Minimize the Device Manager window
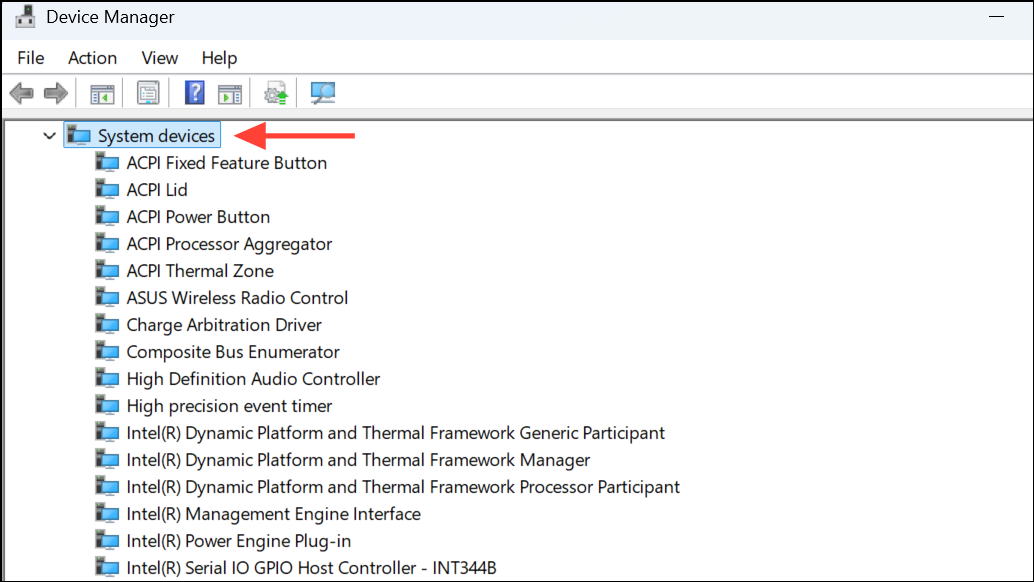 [x=996, y=16]
